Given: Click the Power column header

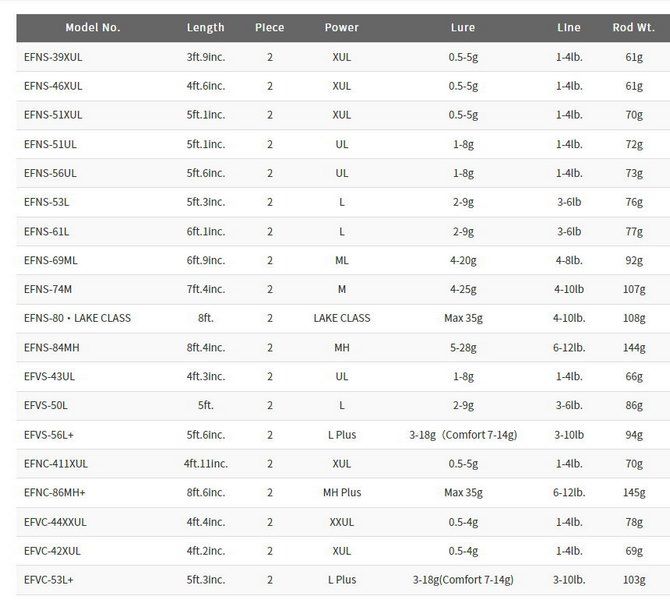Looking at the screenshot, I should point(341,28).
